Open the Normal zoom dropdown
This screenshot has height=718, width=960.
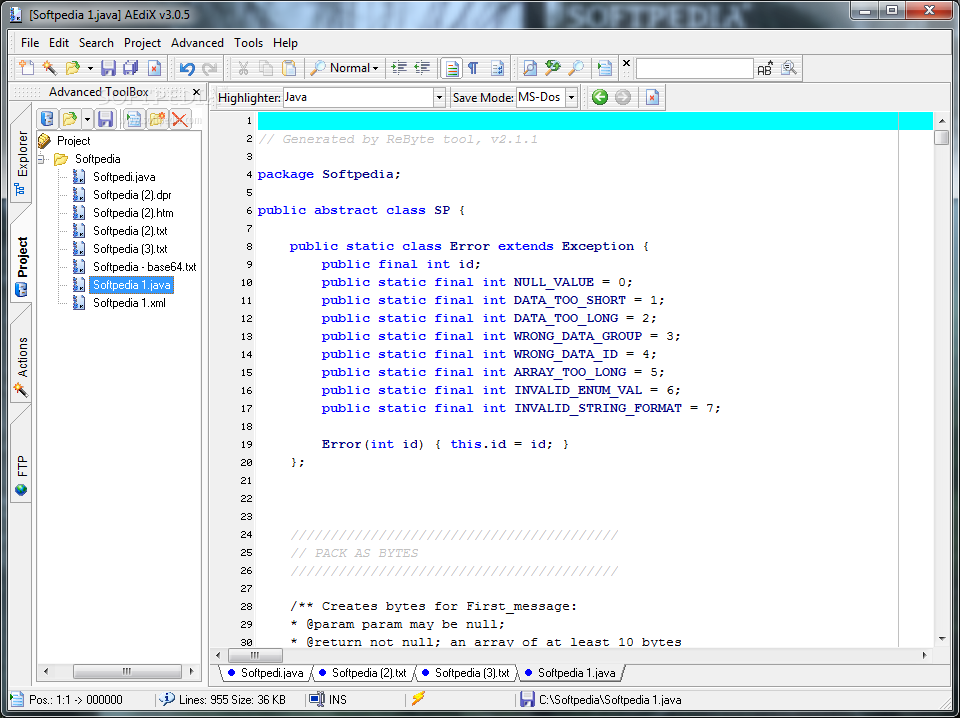click(344, 68)
